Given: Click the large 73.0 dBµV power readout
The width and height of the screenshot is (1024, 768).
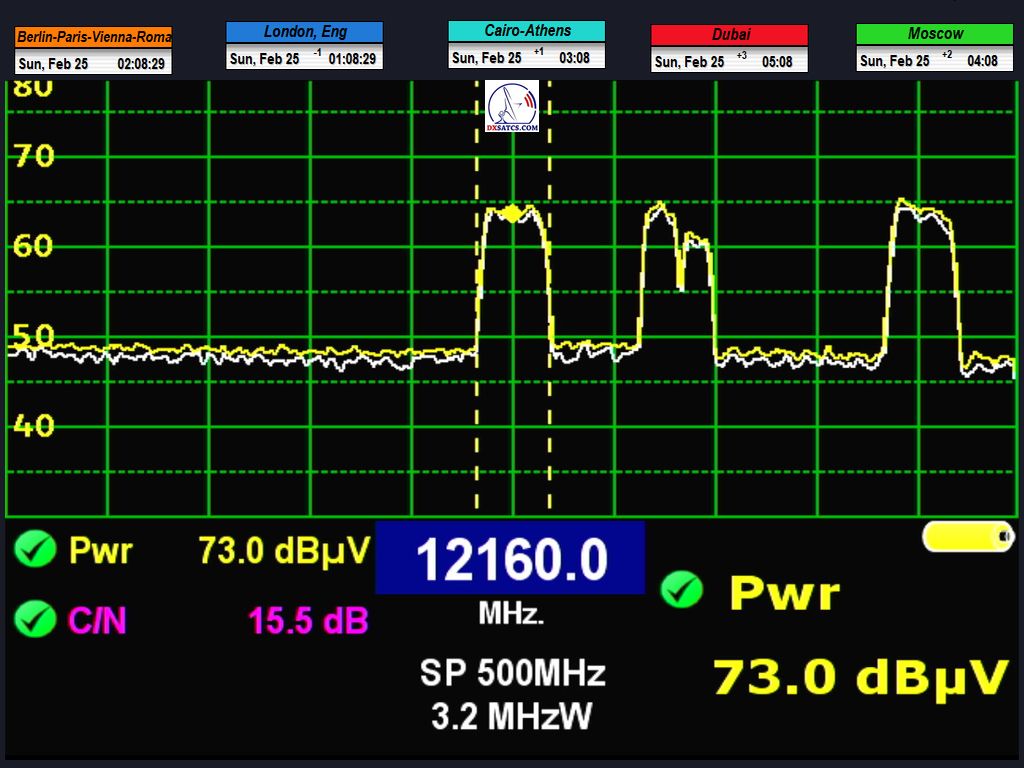Looking at the screenshot, I should [x=859, y=677].
